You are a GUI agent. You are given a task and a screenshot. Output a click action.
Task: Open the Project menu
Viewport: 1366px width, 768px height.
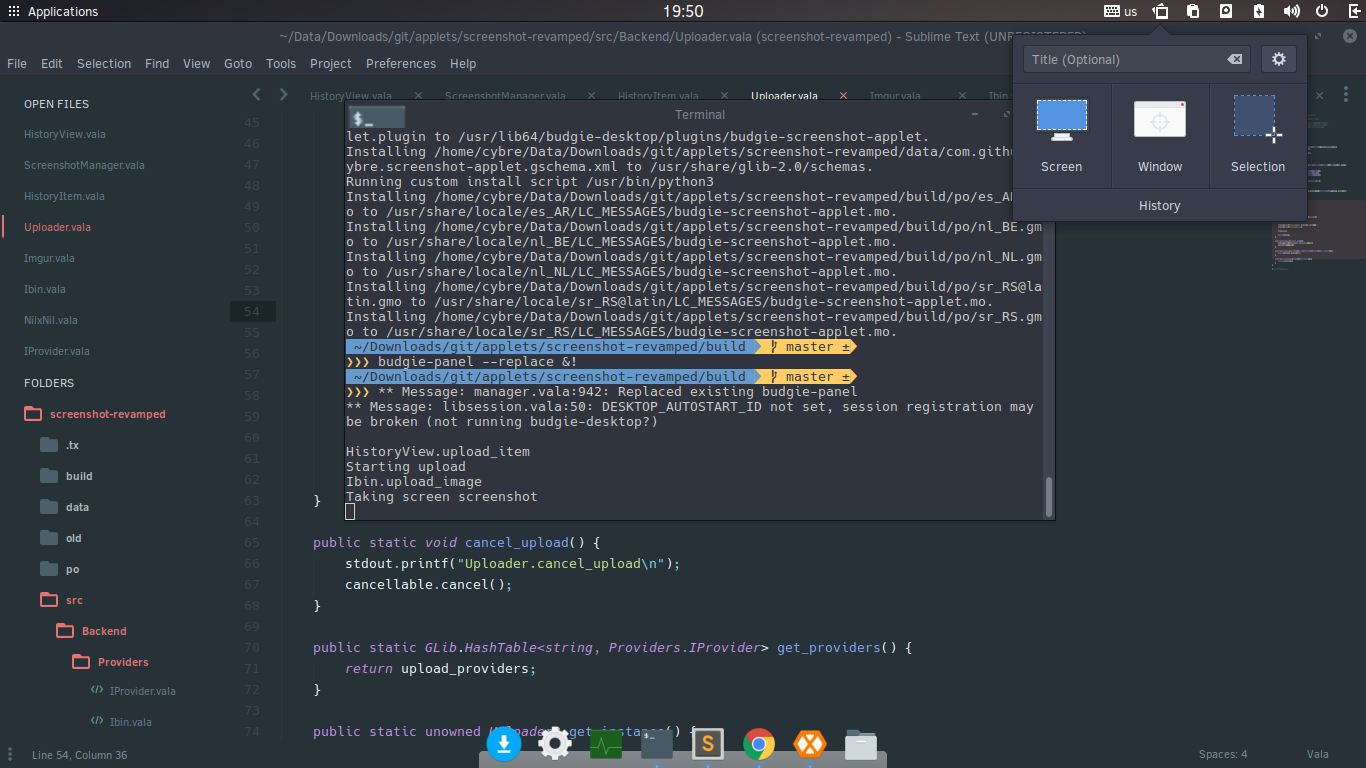[331, 63]
